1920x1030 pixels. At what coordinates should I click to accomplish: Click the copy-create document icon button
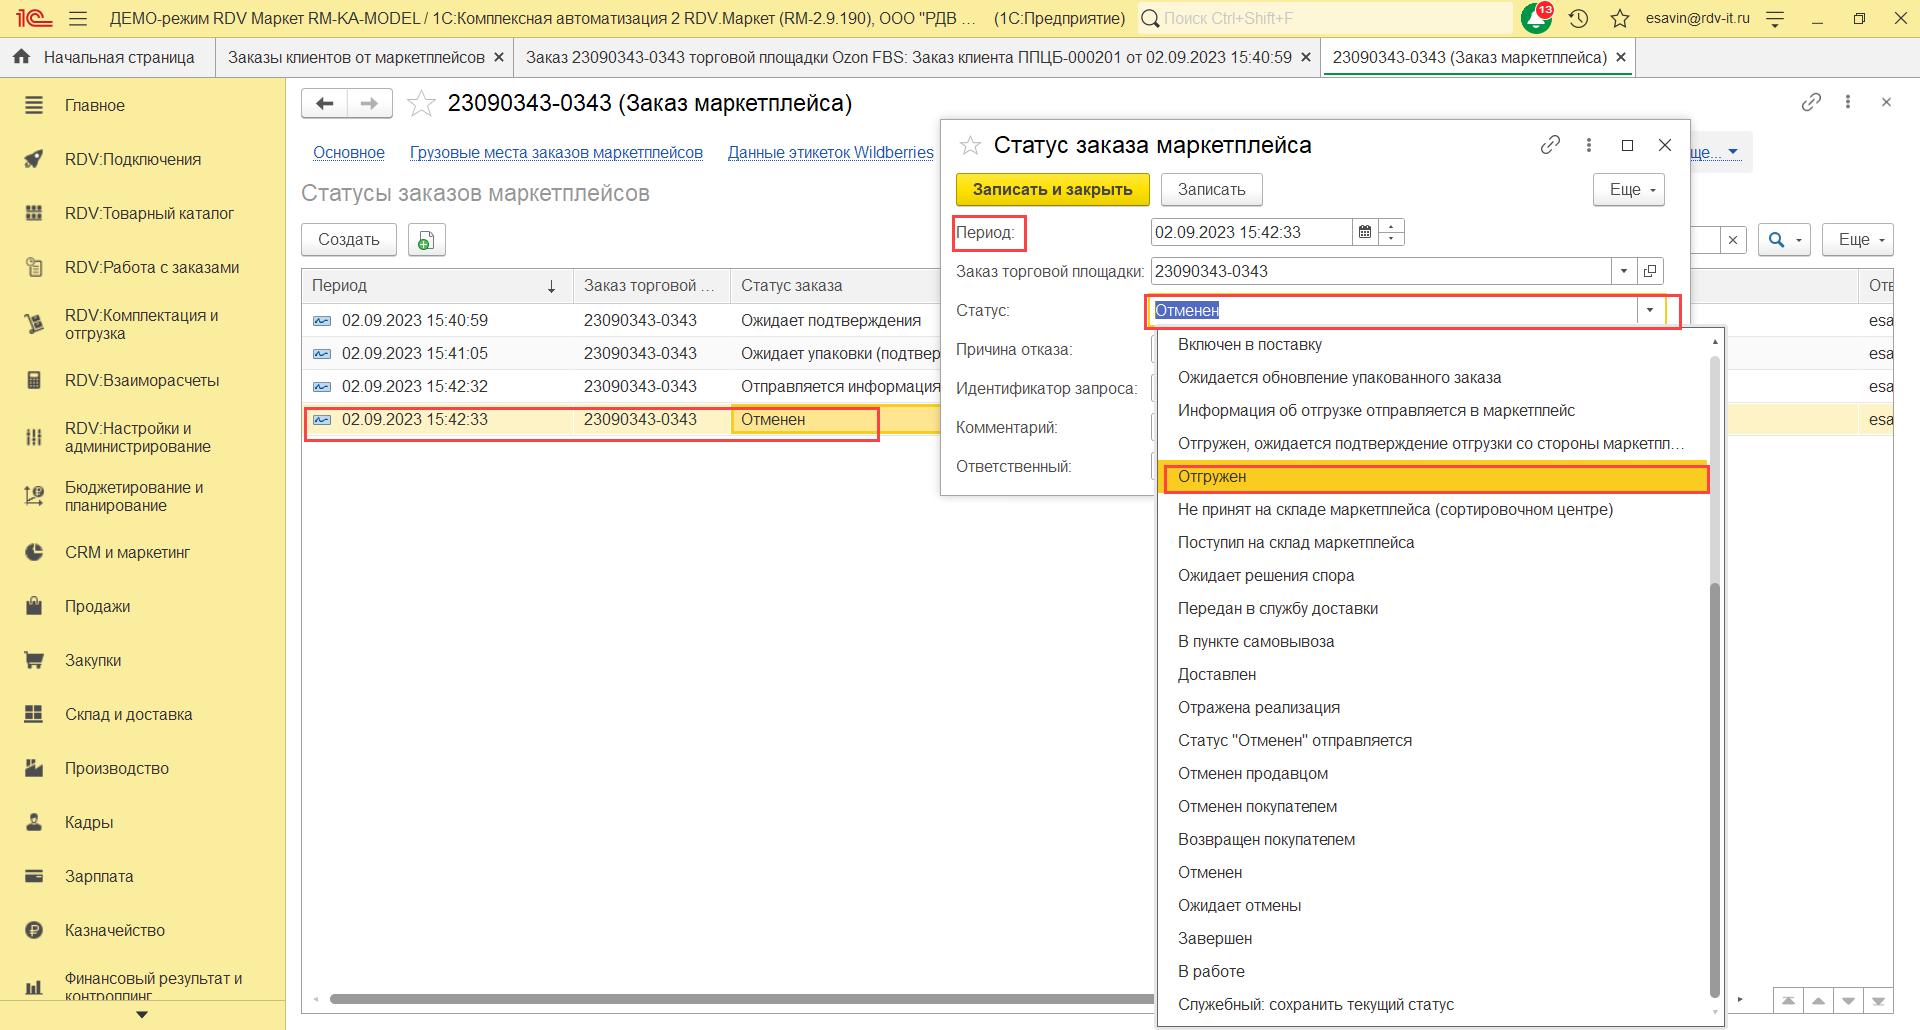426,240
